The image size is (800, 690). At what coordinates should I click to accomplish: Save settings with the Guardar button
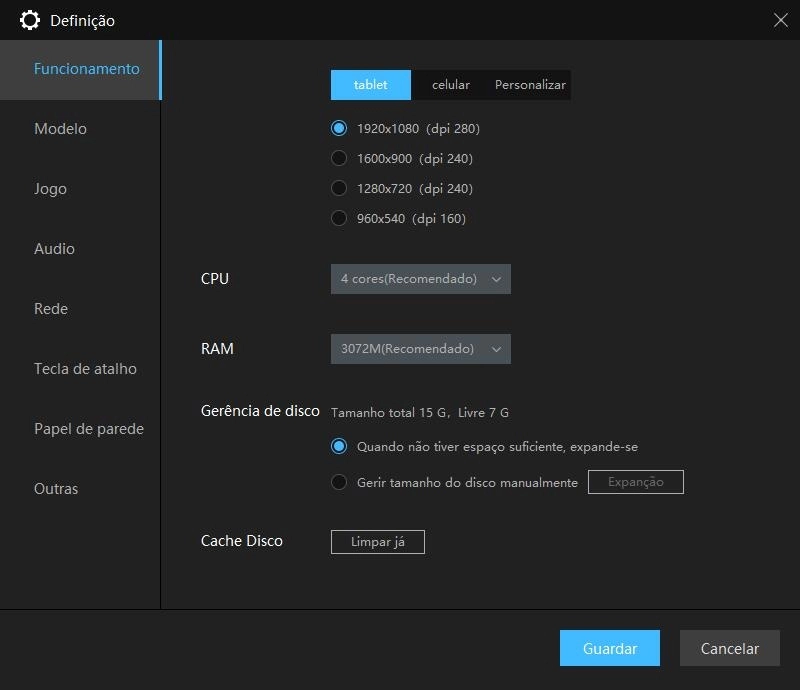click(x=610, y=648)
